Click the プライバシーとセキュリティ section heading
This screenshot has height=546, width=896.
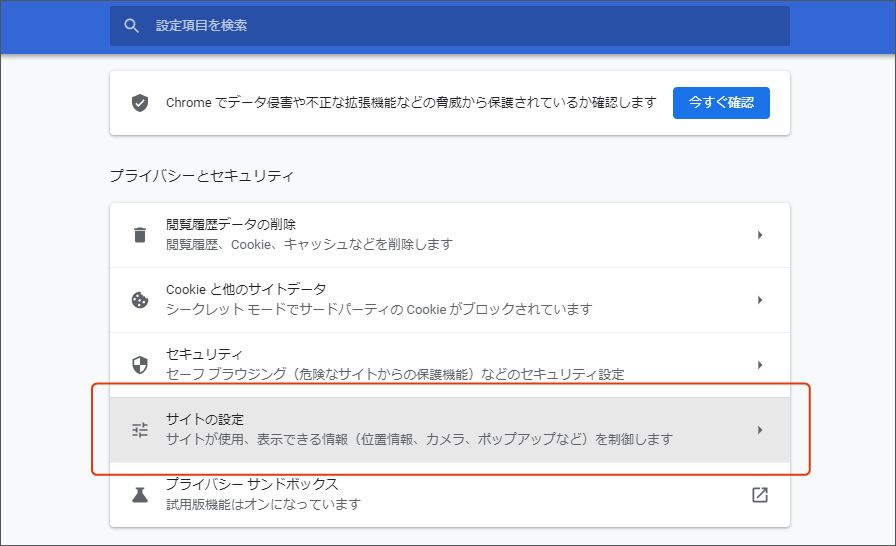202,176
